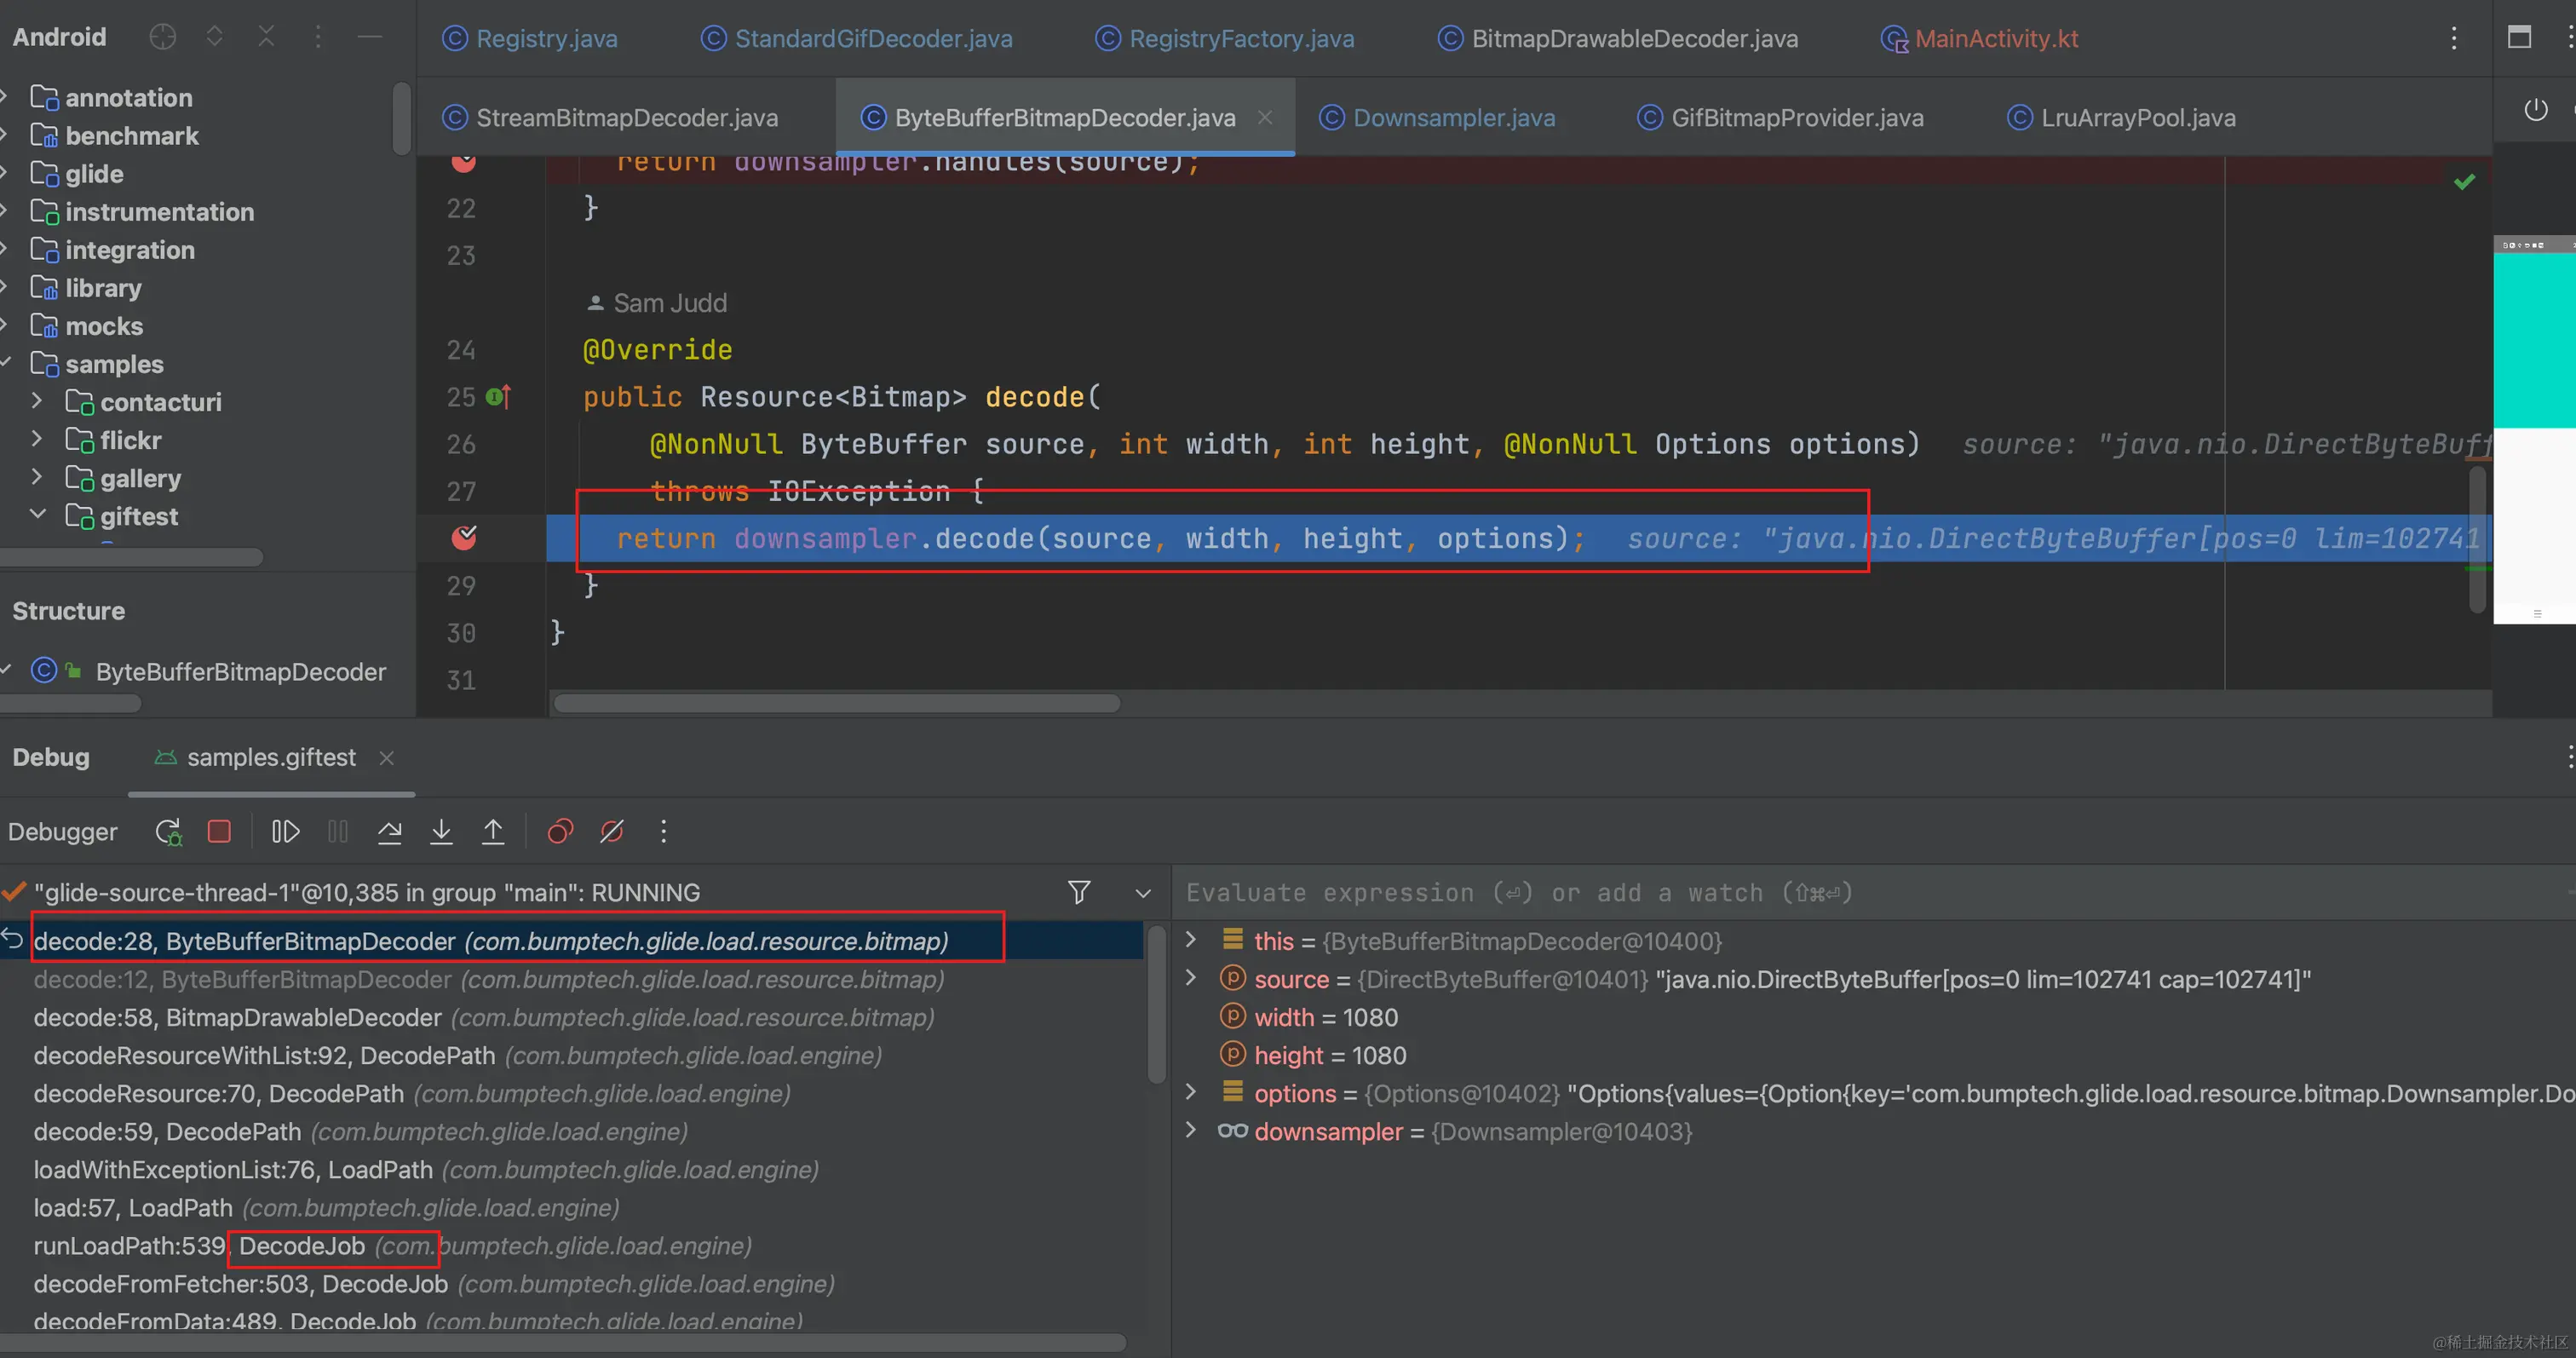Switch to StreamBitmapDecoder.java tab
The image size is (2576, 1358).
[610, 117]
